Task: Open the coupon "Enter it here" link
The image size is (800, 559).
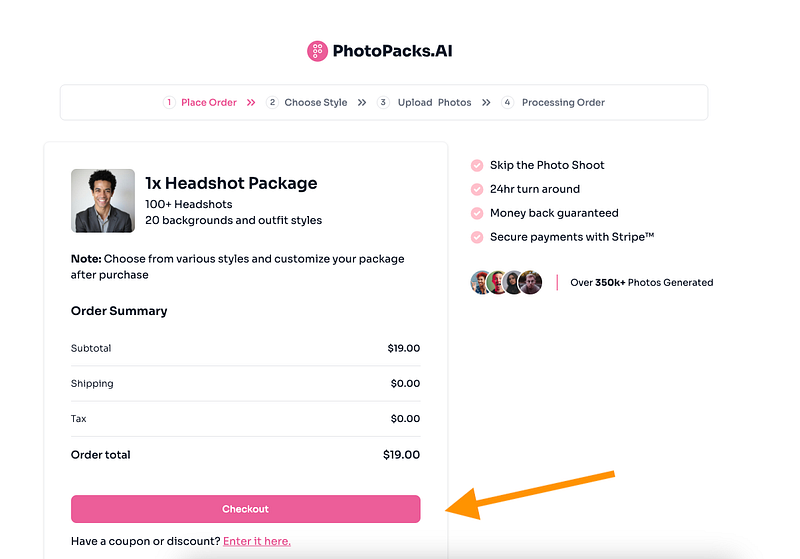Action: (x=257, y=541)
